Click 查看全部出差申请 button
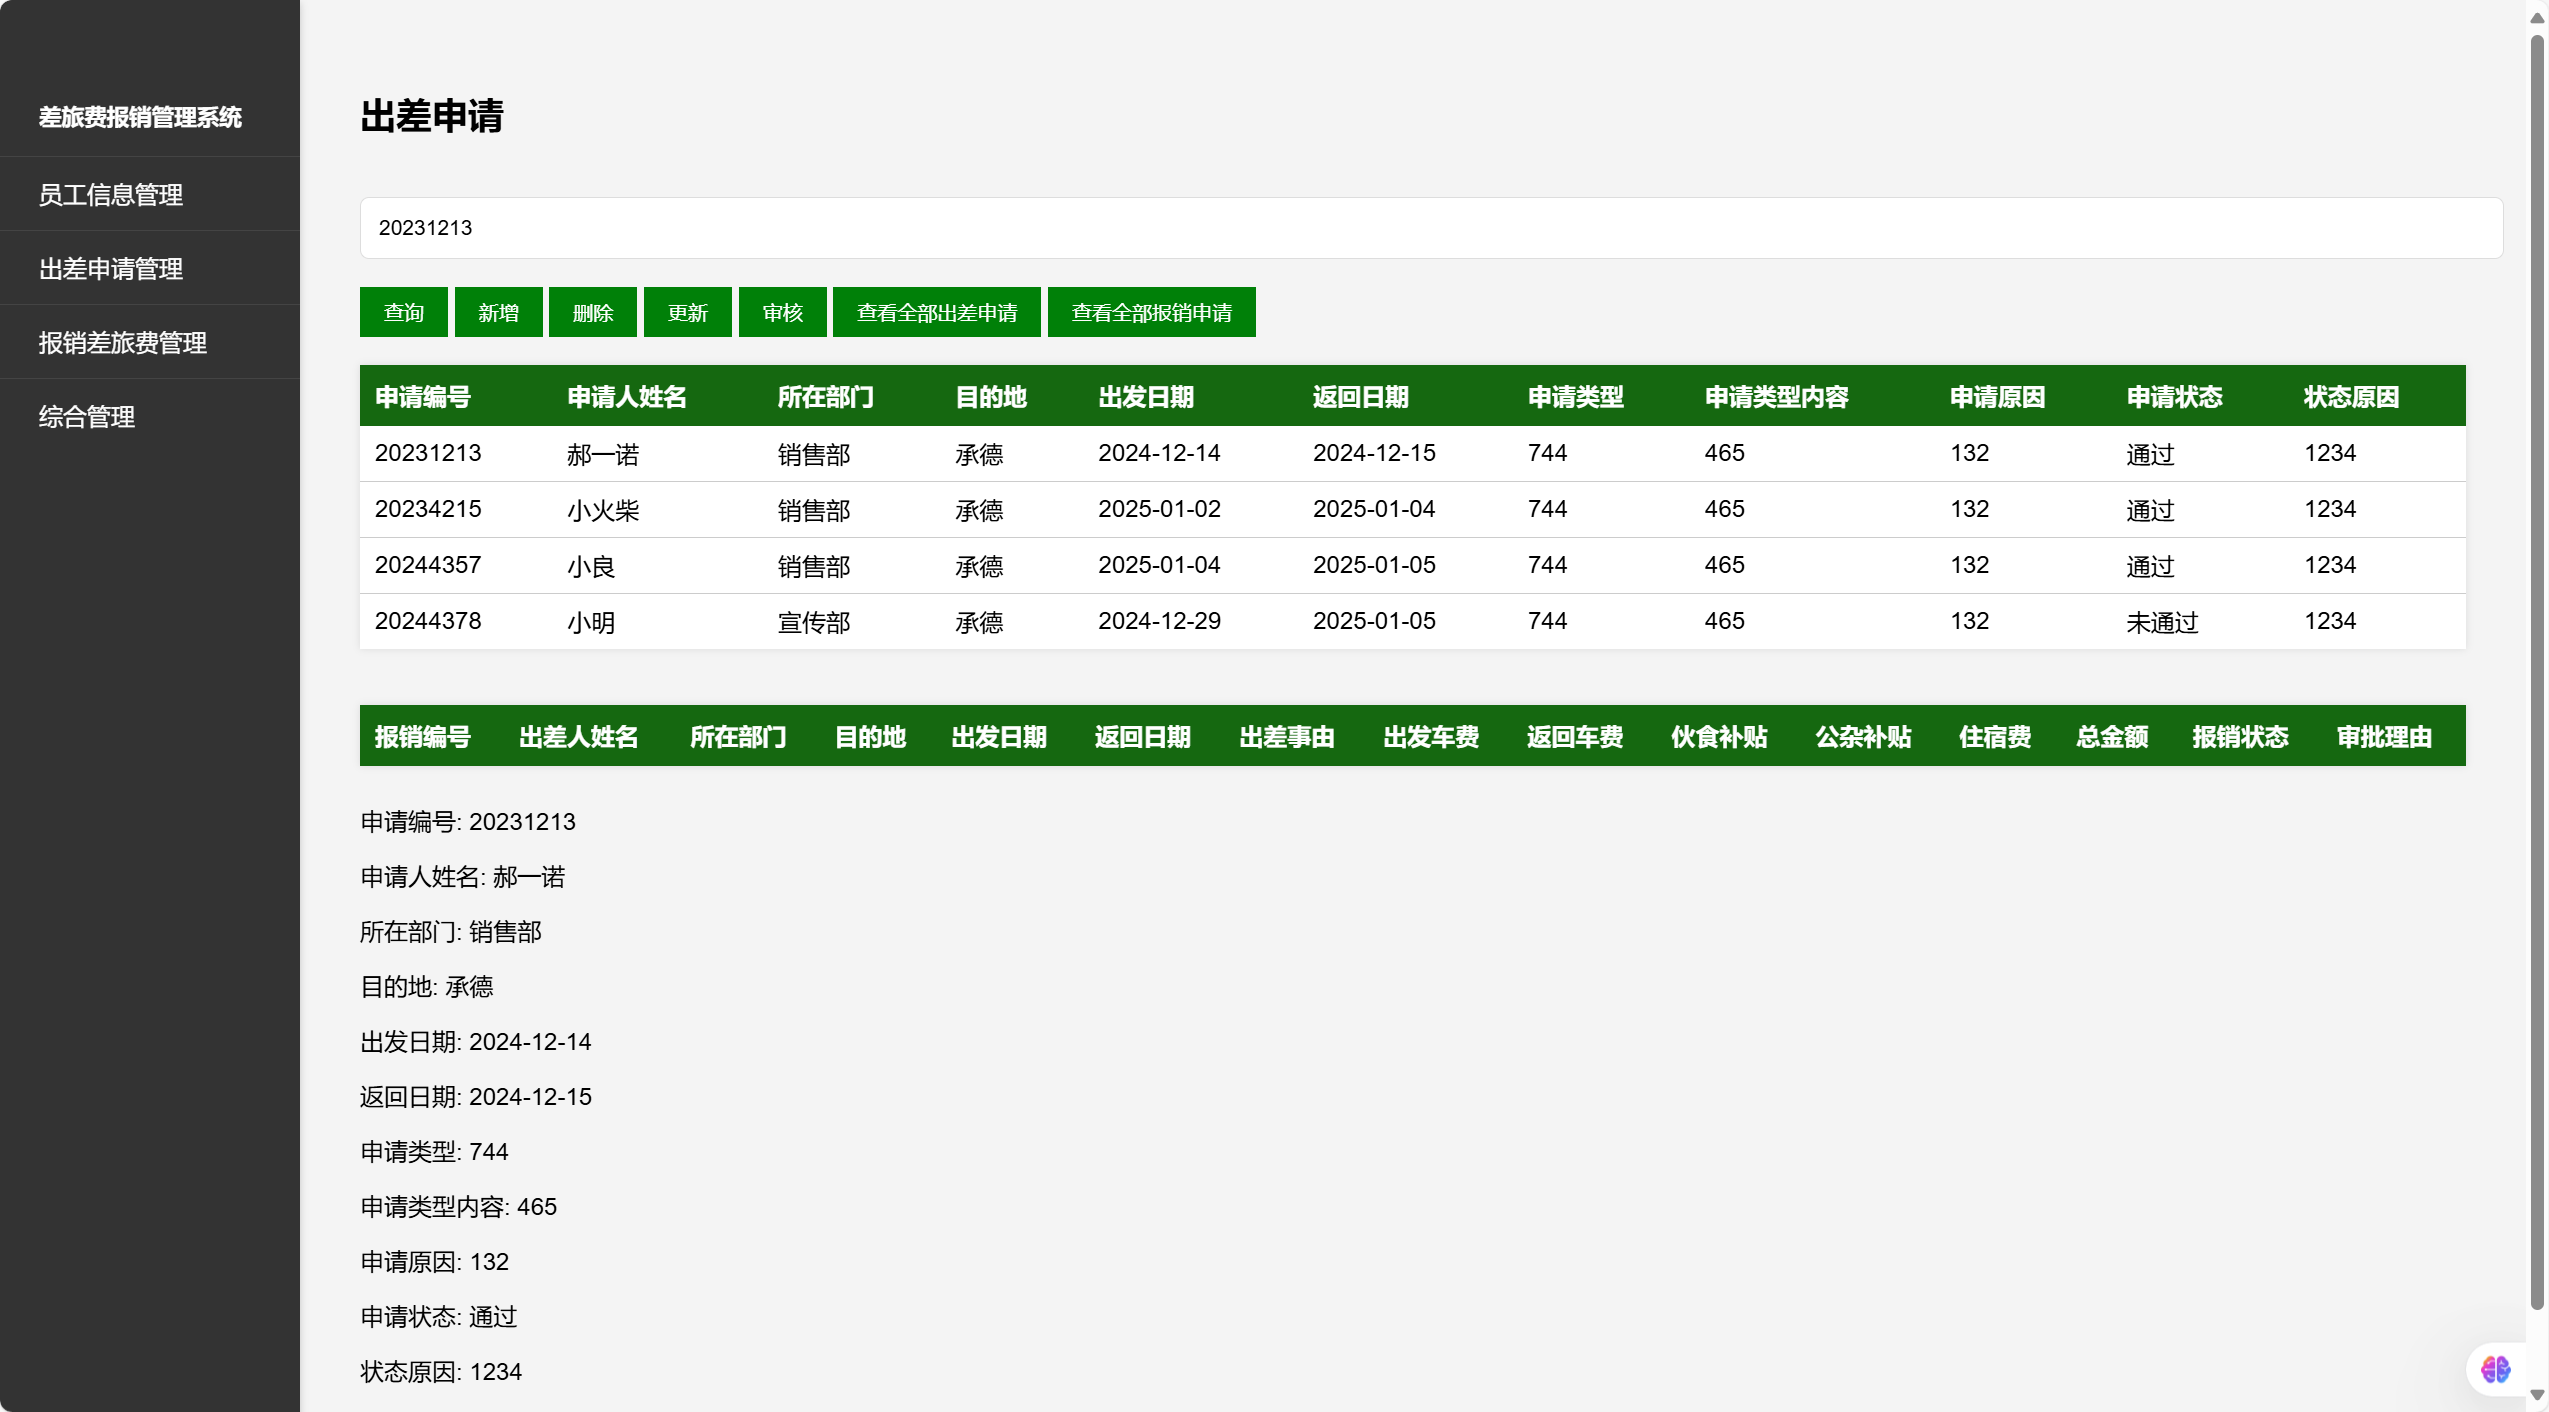The height and width of the screenshot is (1412, 2549). pos(936,313)
